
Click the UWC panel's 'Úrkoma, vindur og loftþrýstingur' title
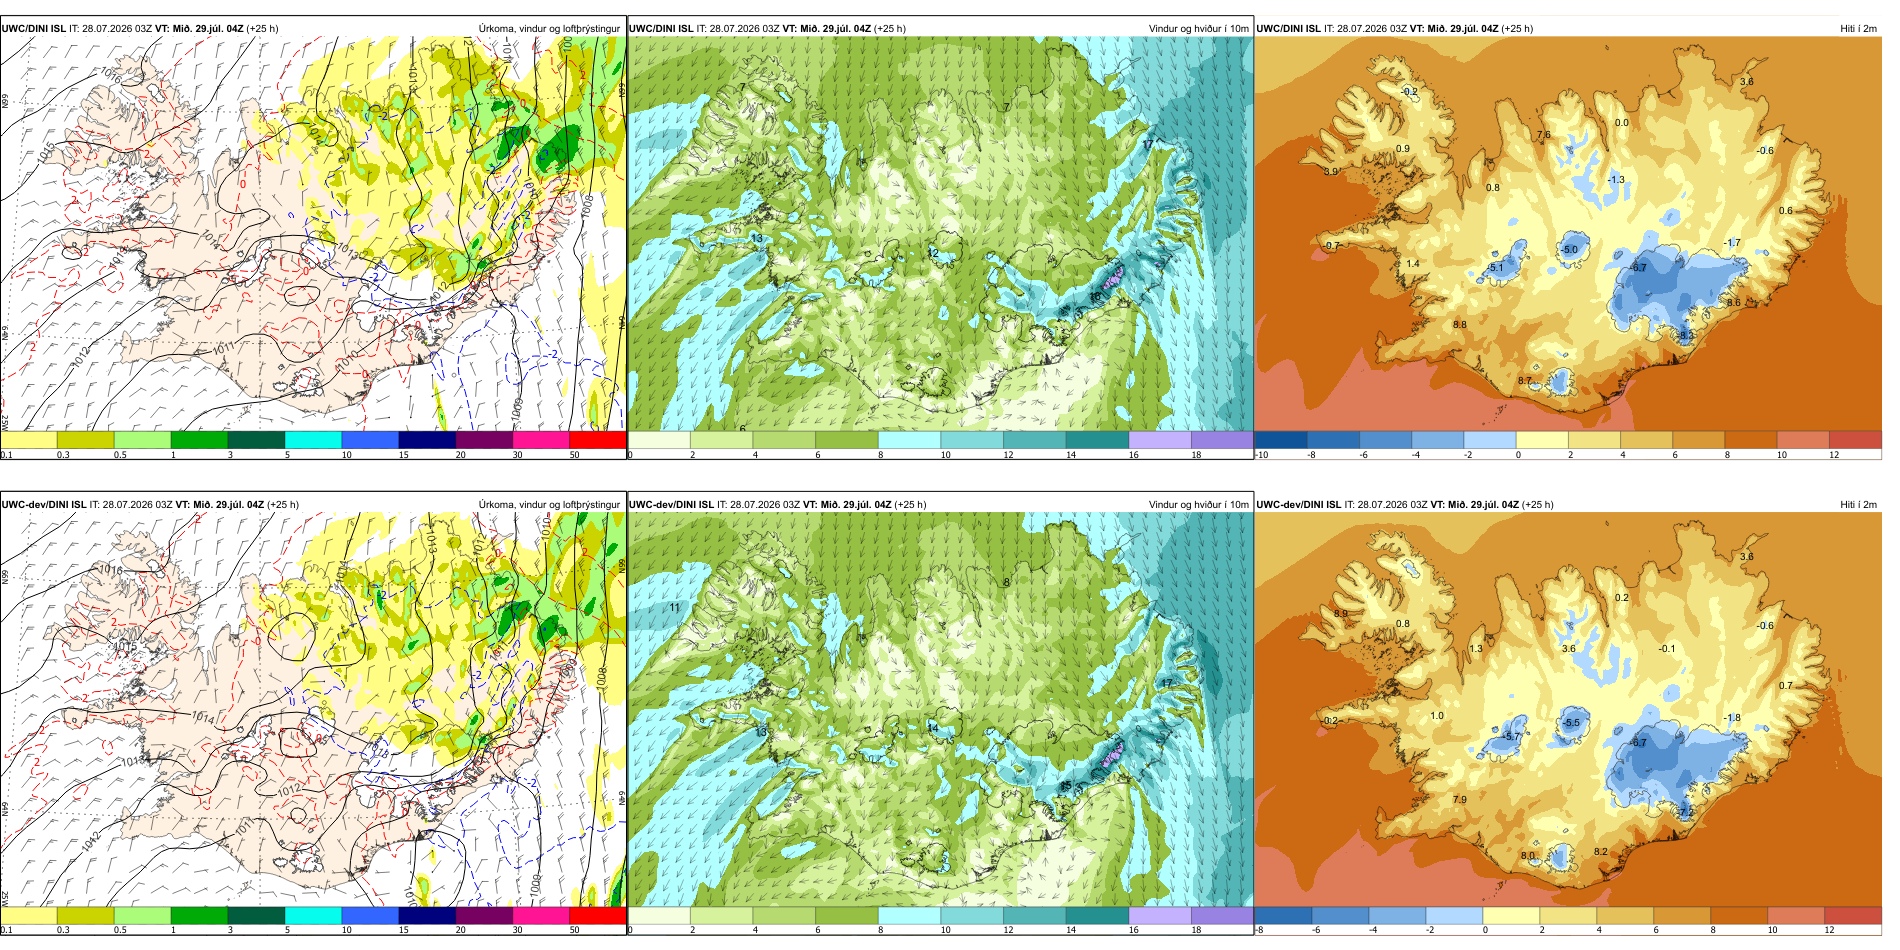pos(549,28)
